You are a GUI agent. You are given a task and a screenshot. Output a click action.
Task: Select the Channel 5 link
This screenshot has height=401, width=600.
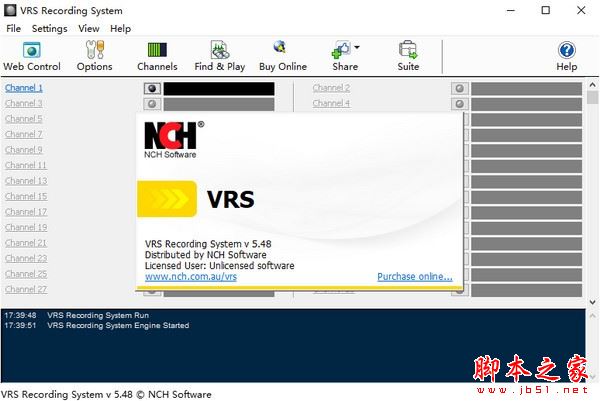point(24,119)
